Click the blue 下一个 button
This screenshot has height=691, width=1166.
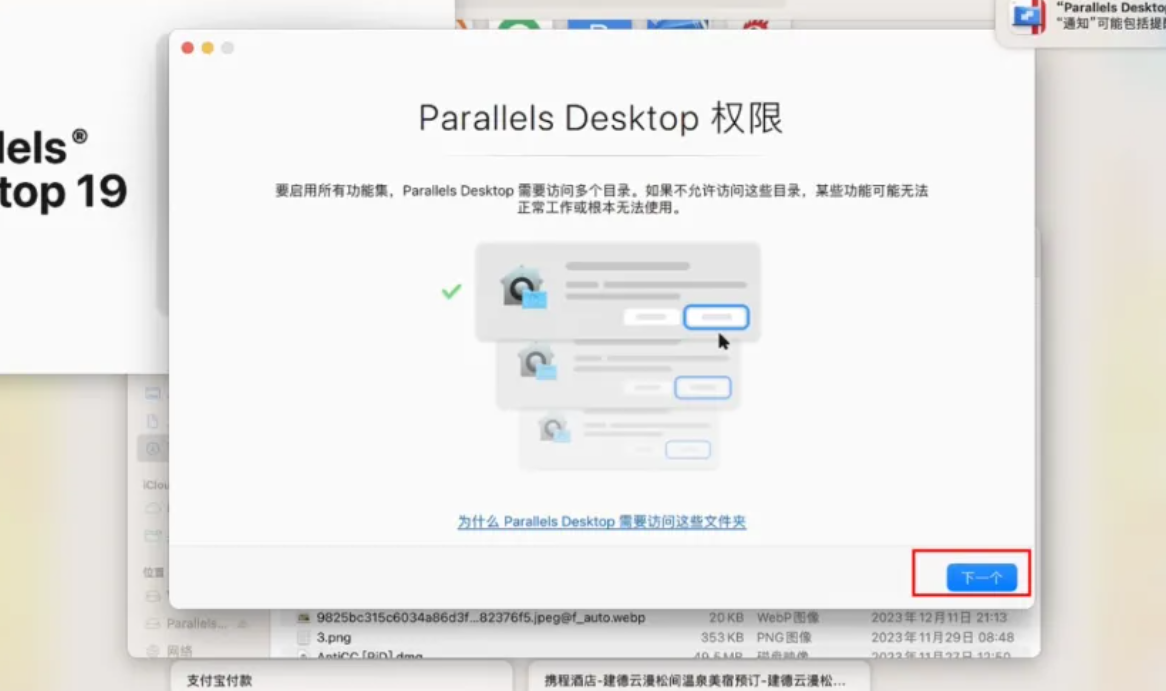click(981, 577)
